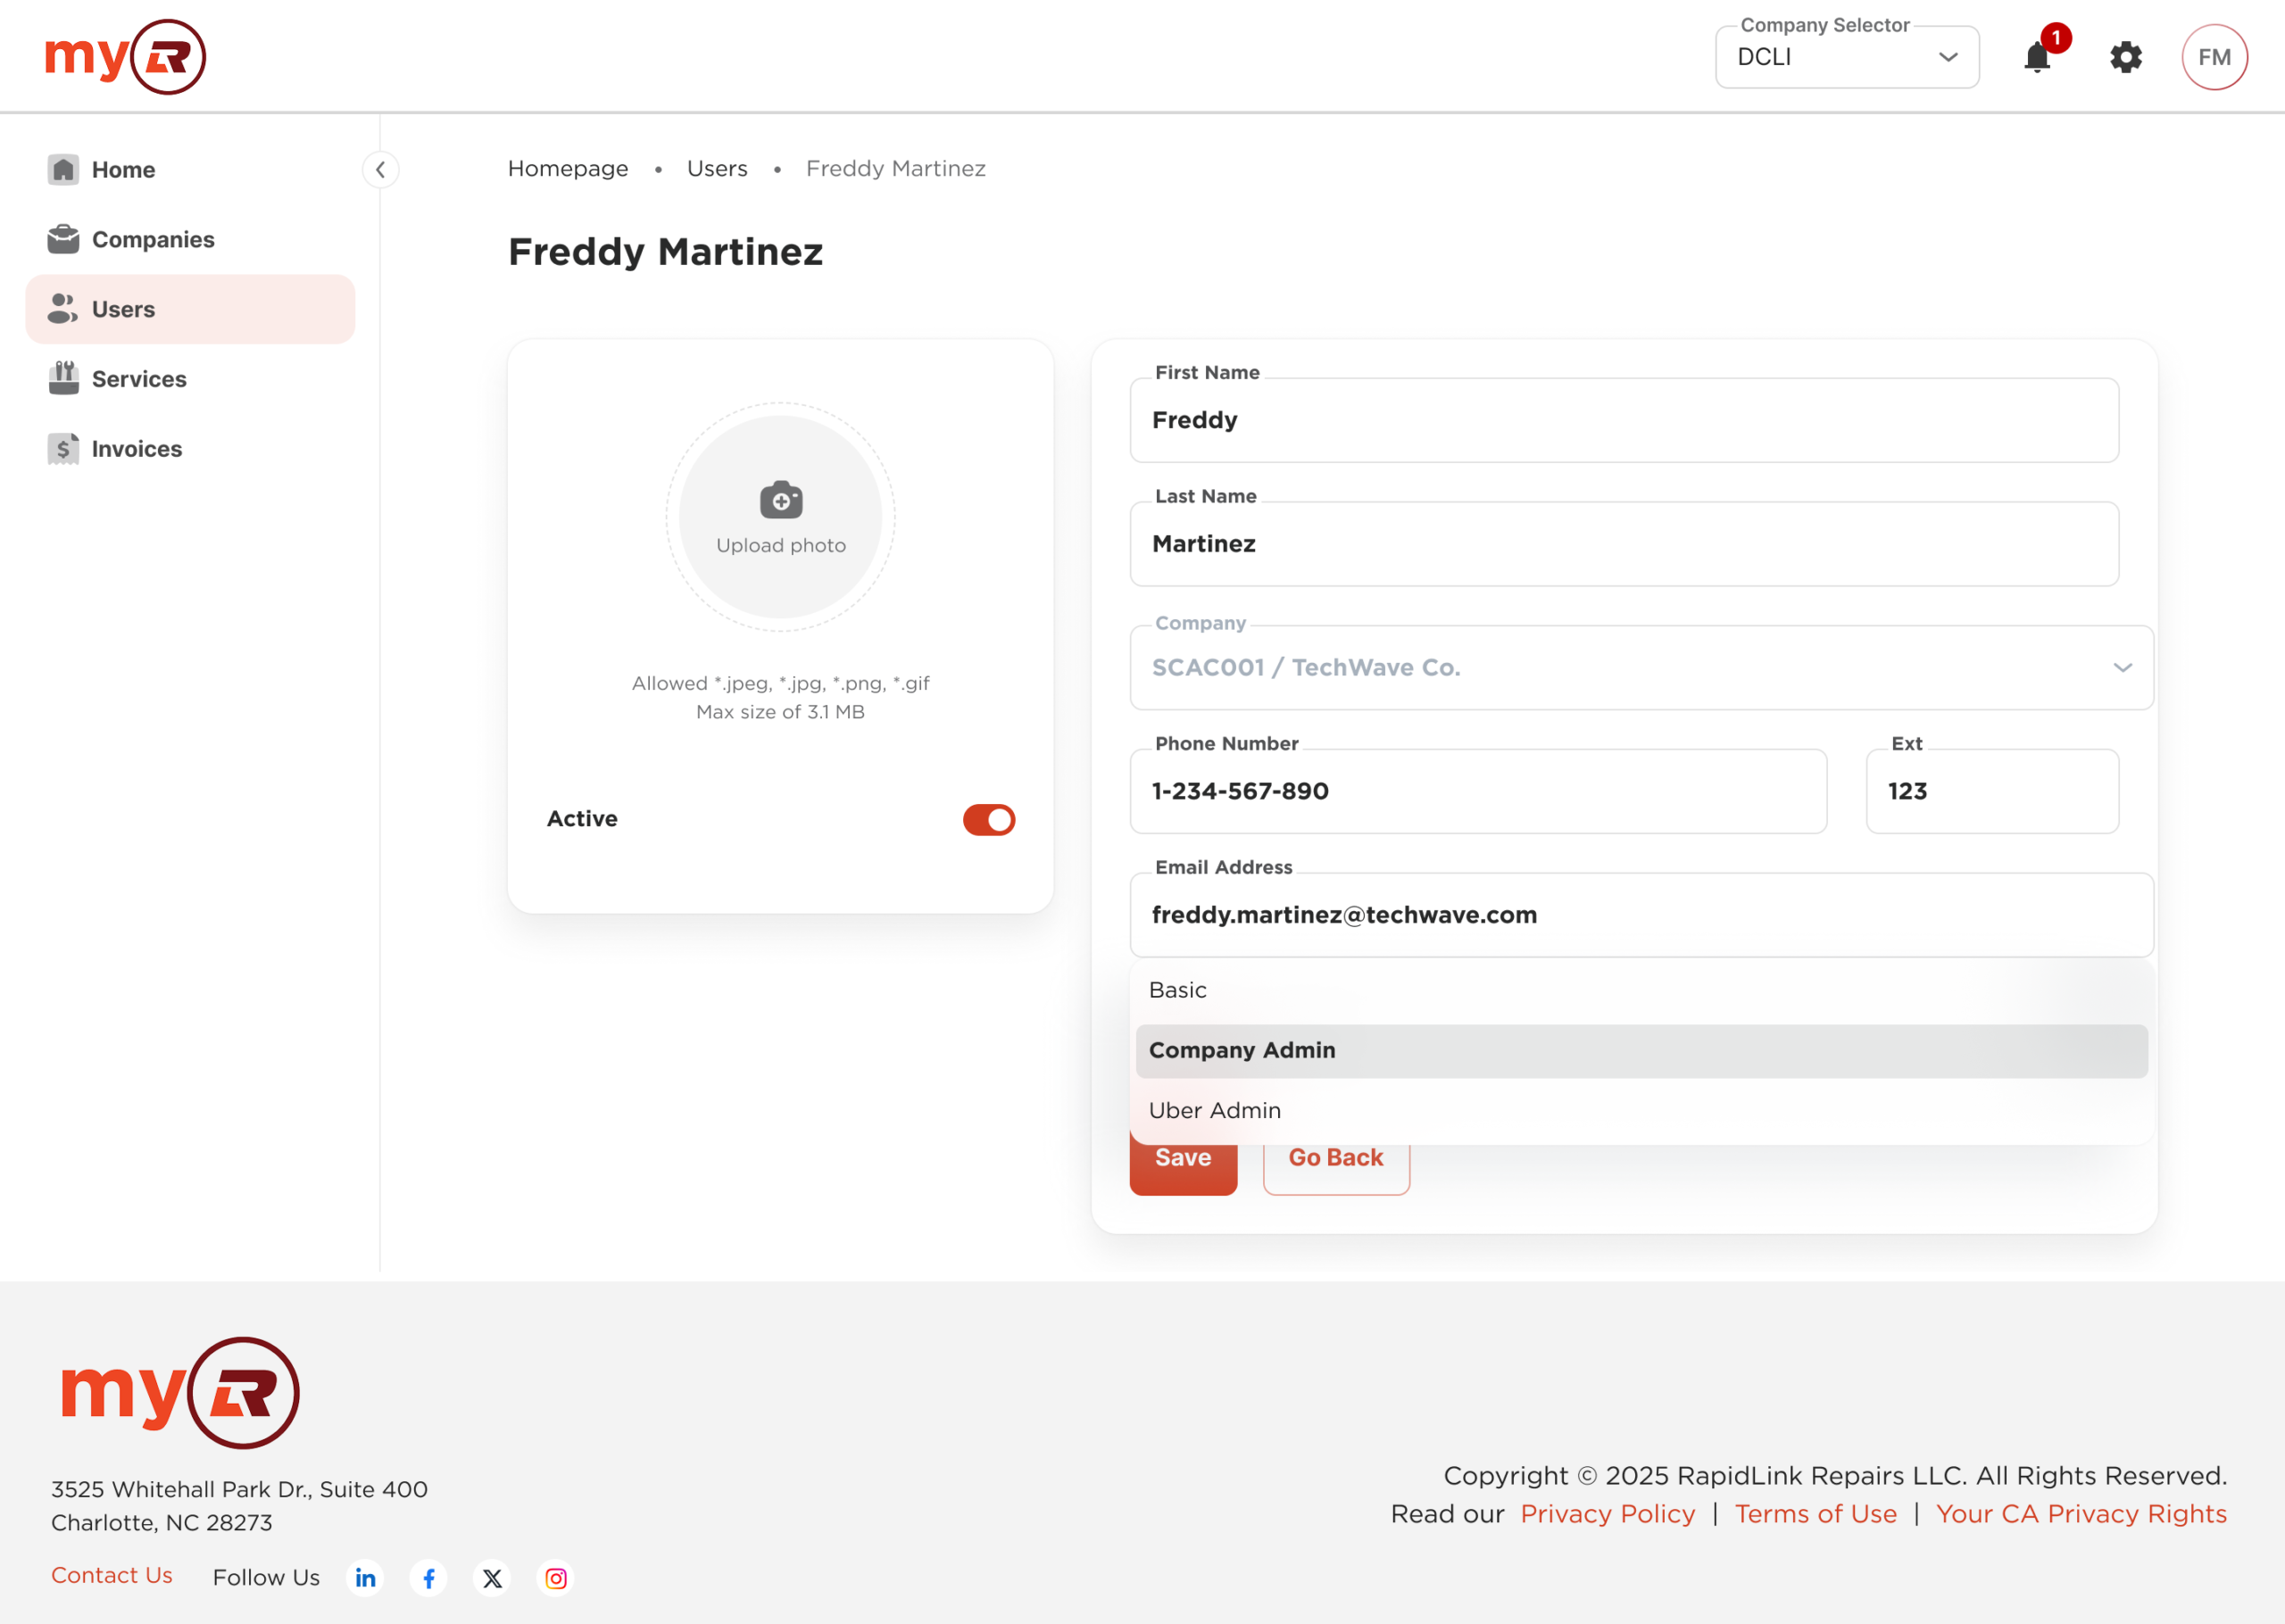
Task: Open the Instagram social icon
Action: pos(556,1578)
